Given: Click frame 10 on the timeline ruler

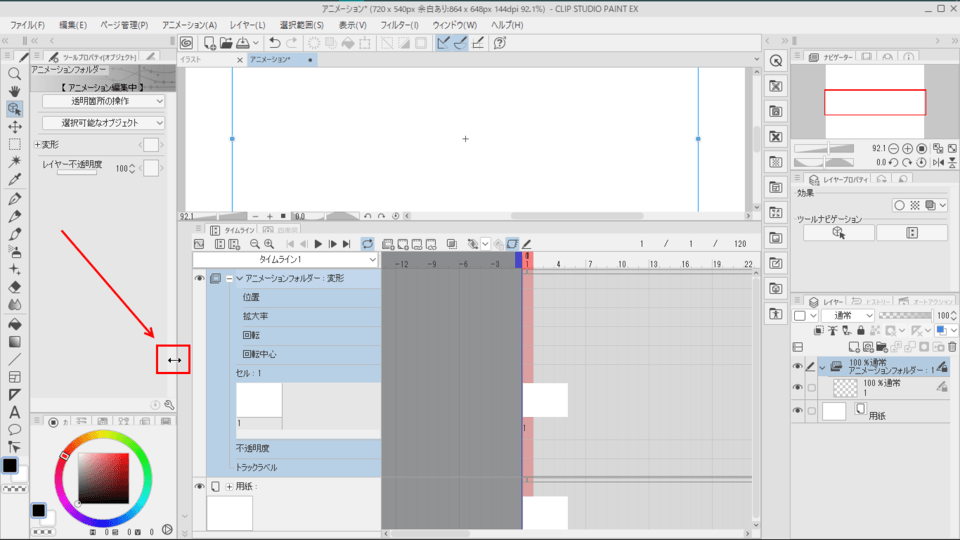Looking at the screenshot, I should tap(622, 264).
